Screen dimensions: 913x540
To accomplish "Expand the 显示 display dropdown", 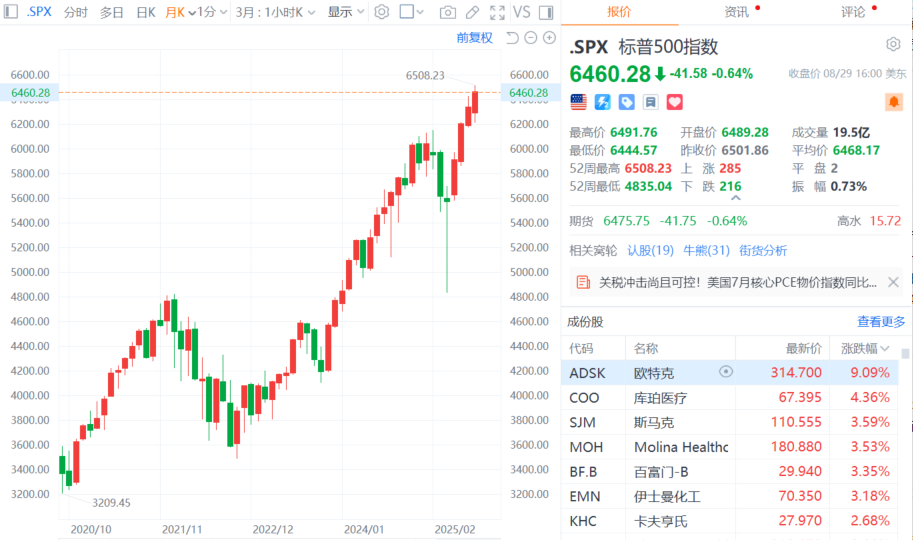I will click(346, 12).
